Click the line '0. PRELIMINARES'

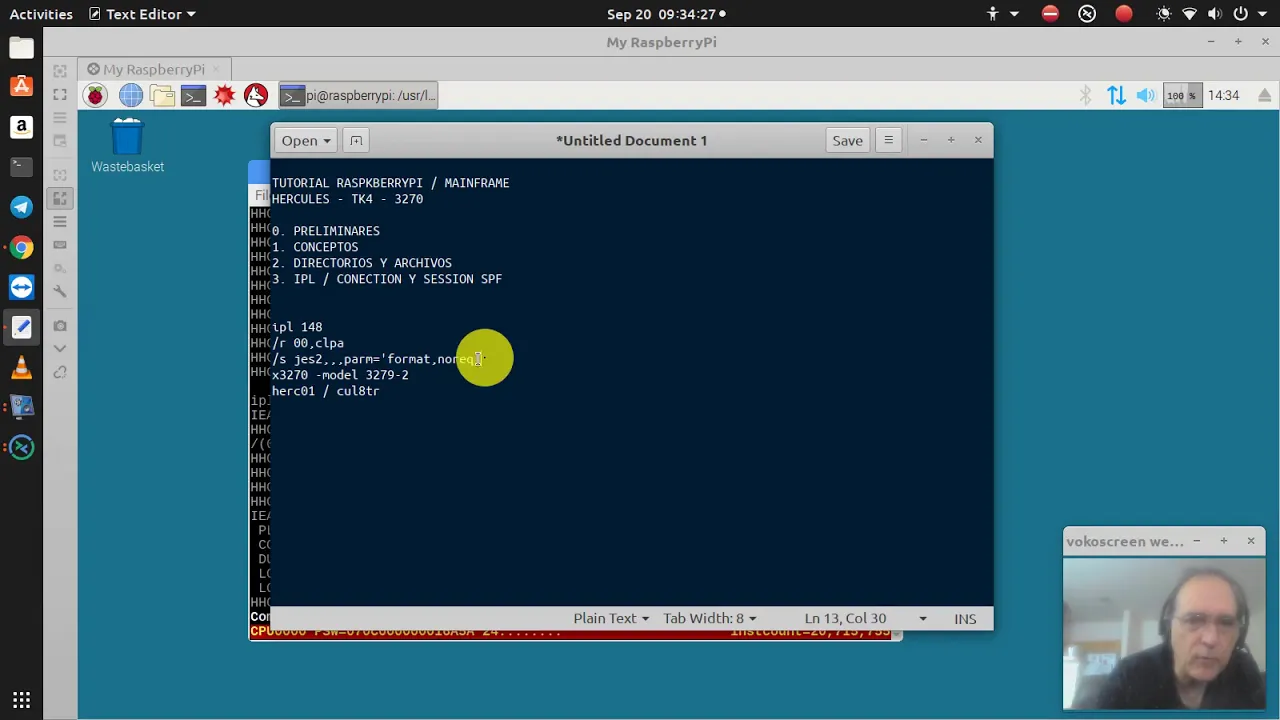(326, 231)
